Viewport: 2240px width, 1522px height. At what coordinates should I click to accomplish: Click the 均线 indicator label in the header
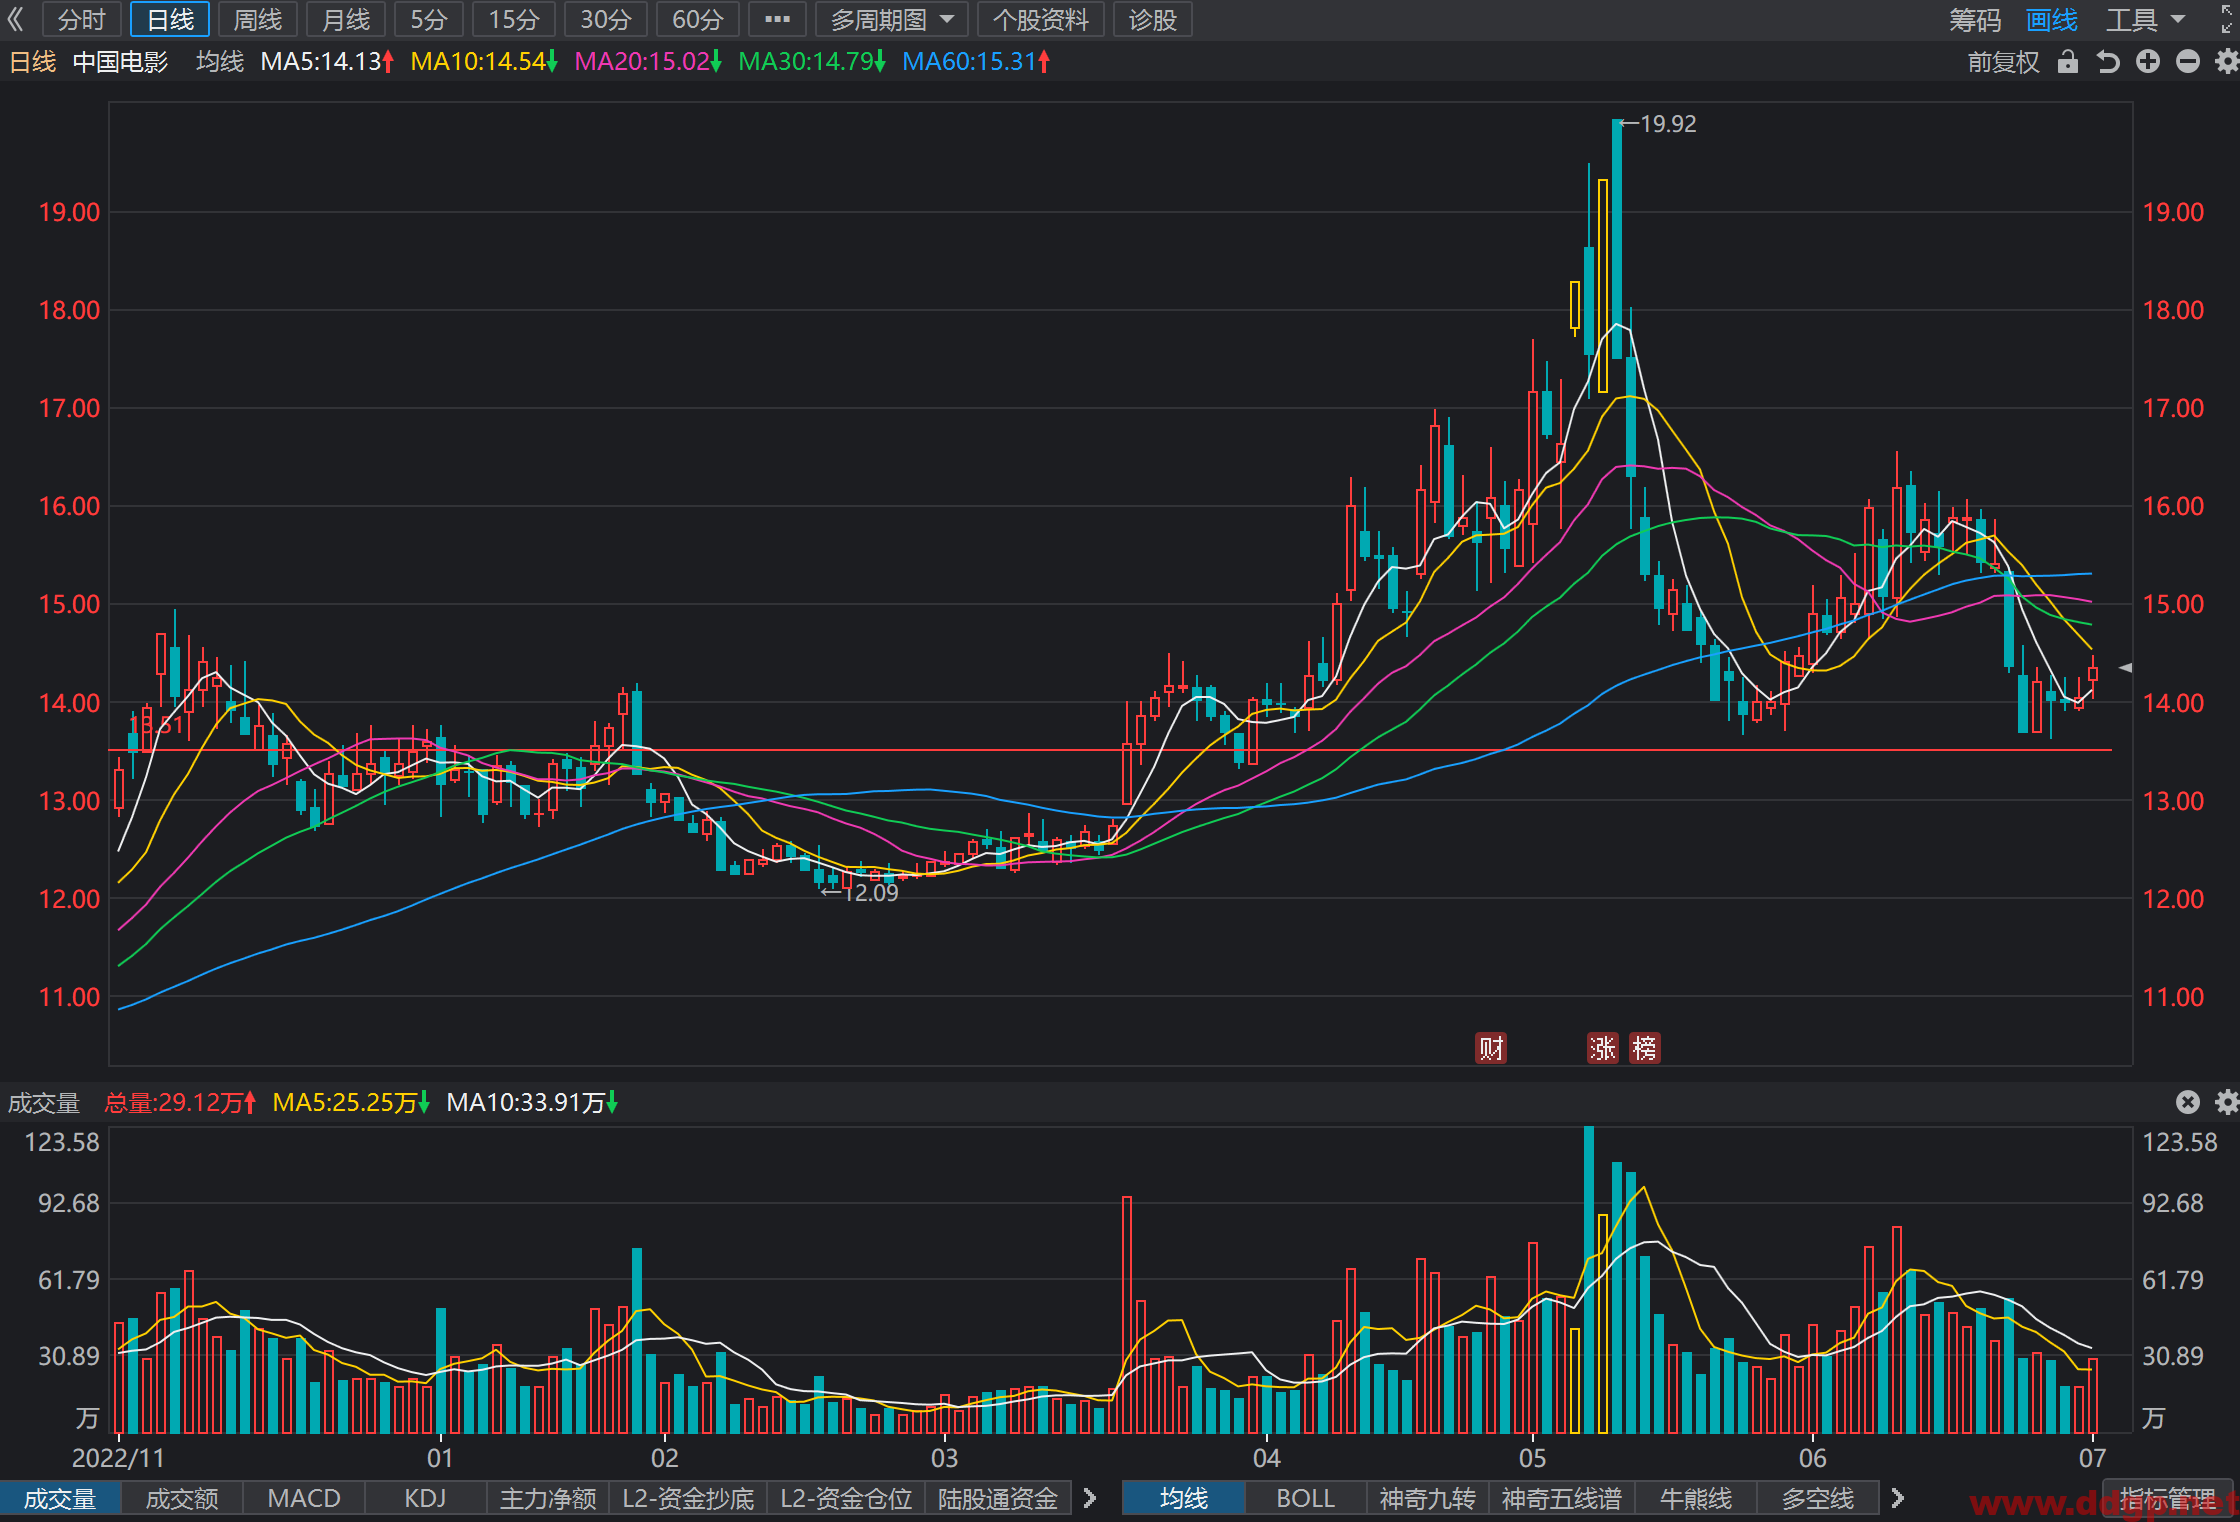click(x=220, y=62)
